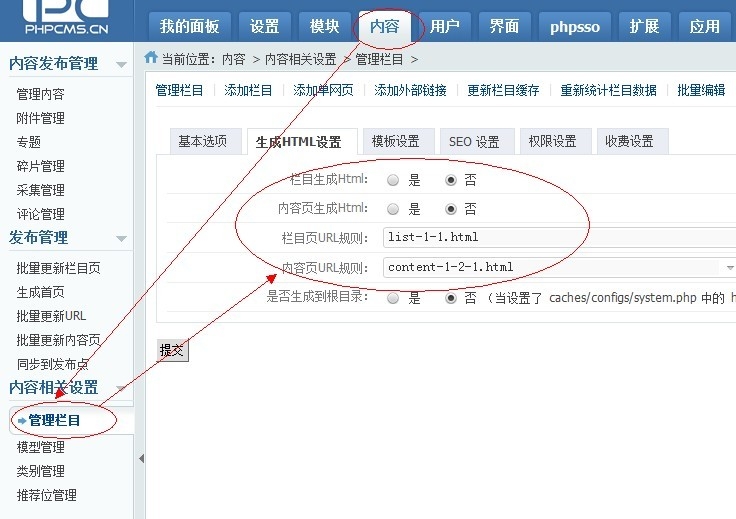Click 内容相关设置 in breadcrumb path
Viewport: 736px width, 519px height.
coord(301,60)
